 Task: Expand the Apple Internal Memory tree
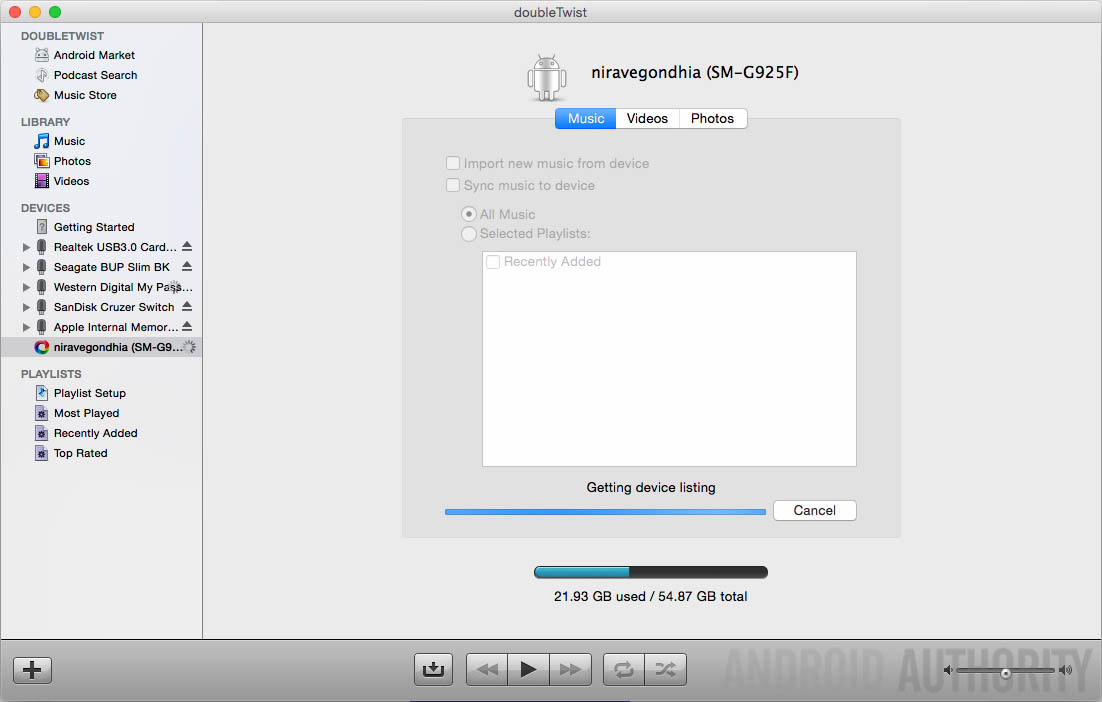coord(26,327)
